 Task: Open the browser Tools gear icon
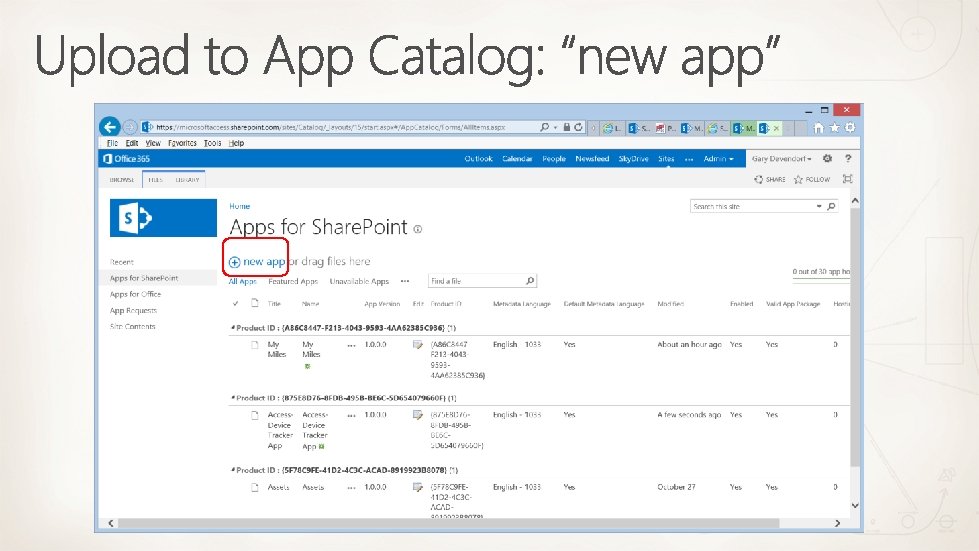click(x=850, y=128)
